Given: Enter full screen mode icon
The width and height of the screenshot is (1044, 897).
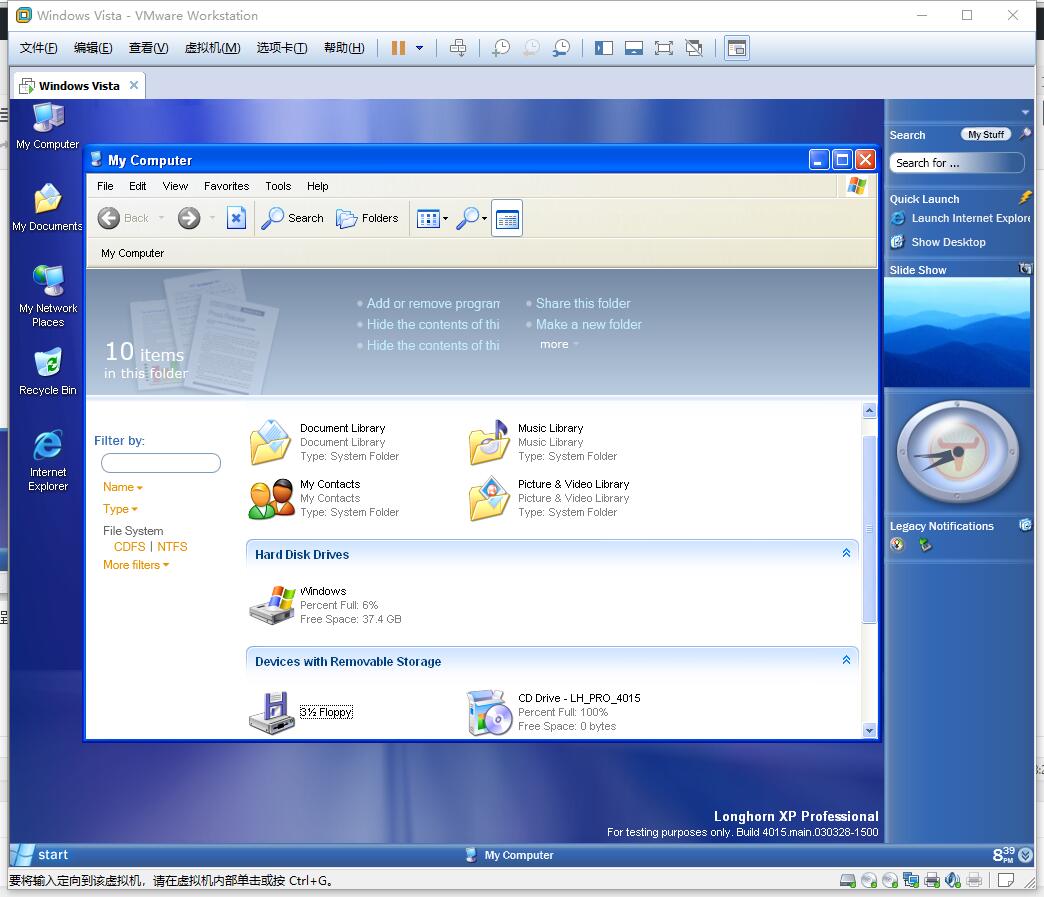Looking at the screenshot, I should pyautogui.click(x=664, y=48).
